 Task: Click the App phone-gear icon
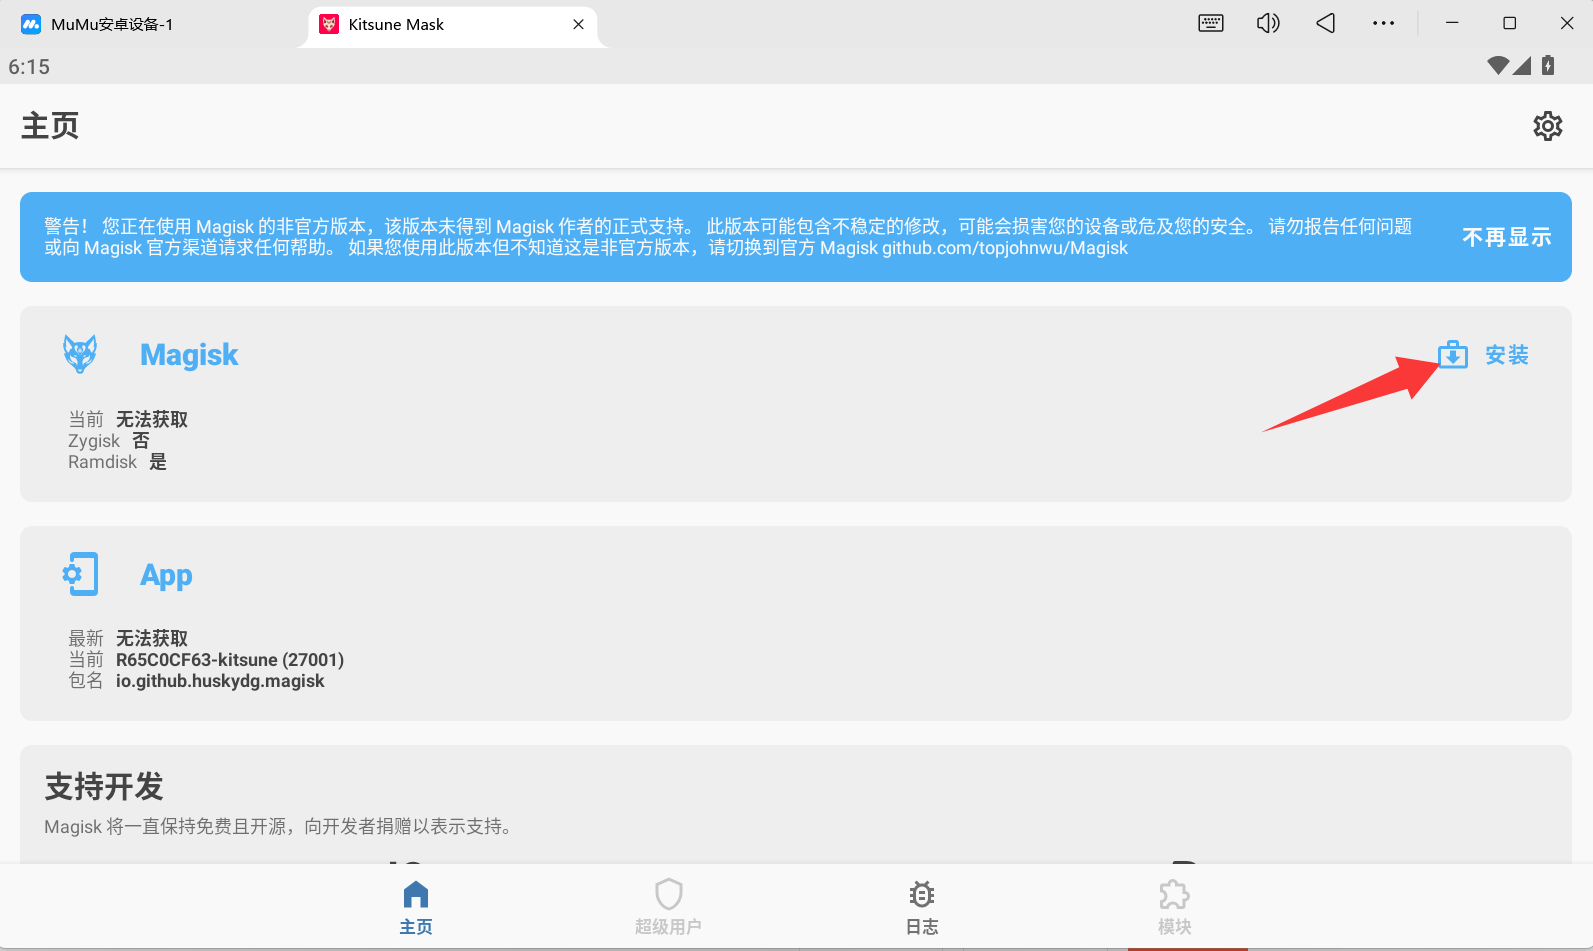coord(80,574)
